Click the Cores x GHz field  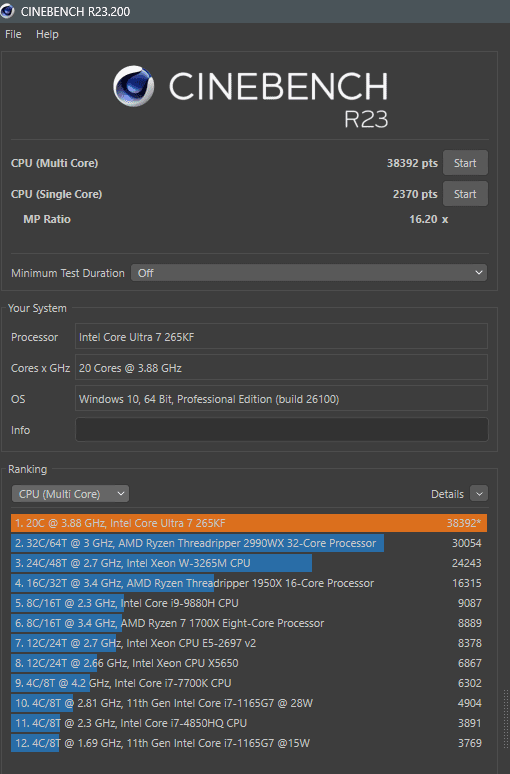coord(281,368)
